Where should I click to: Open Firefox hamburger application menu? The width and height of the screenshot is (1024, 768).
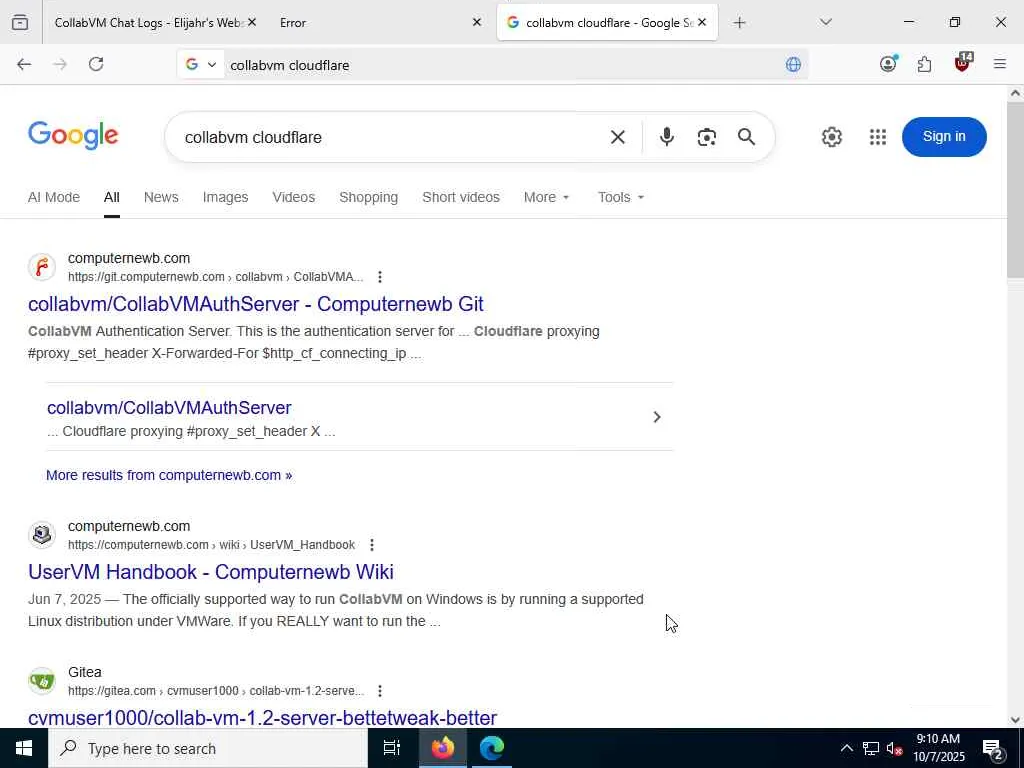click(1000, 64)
